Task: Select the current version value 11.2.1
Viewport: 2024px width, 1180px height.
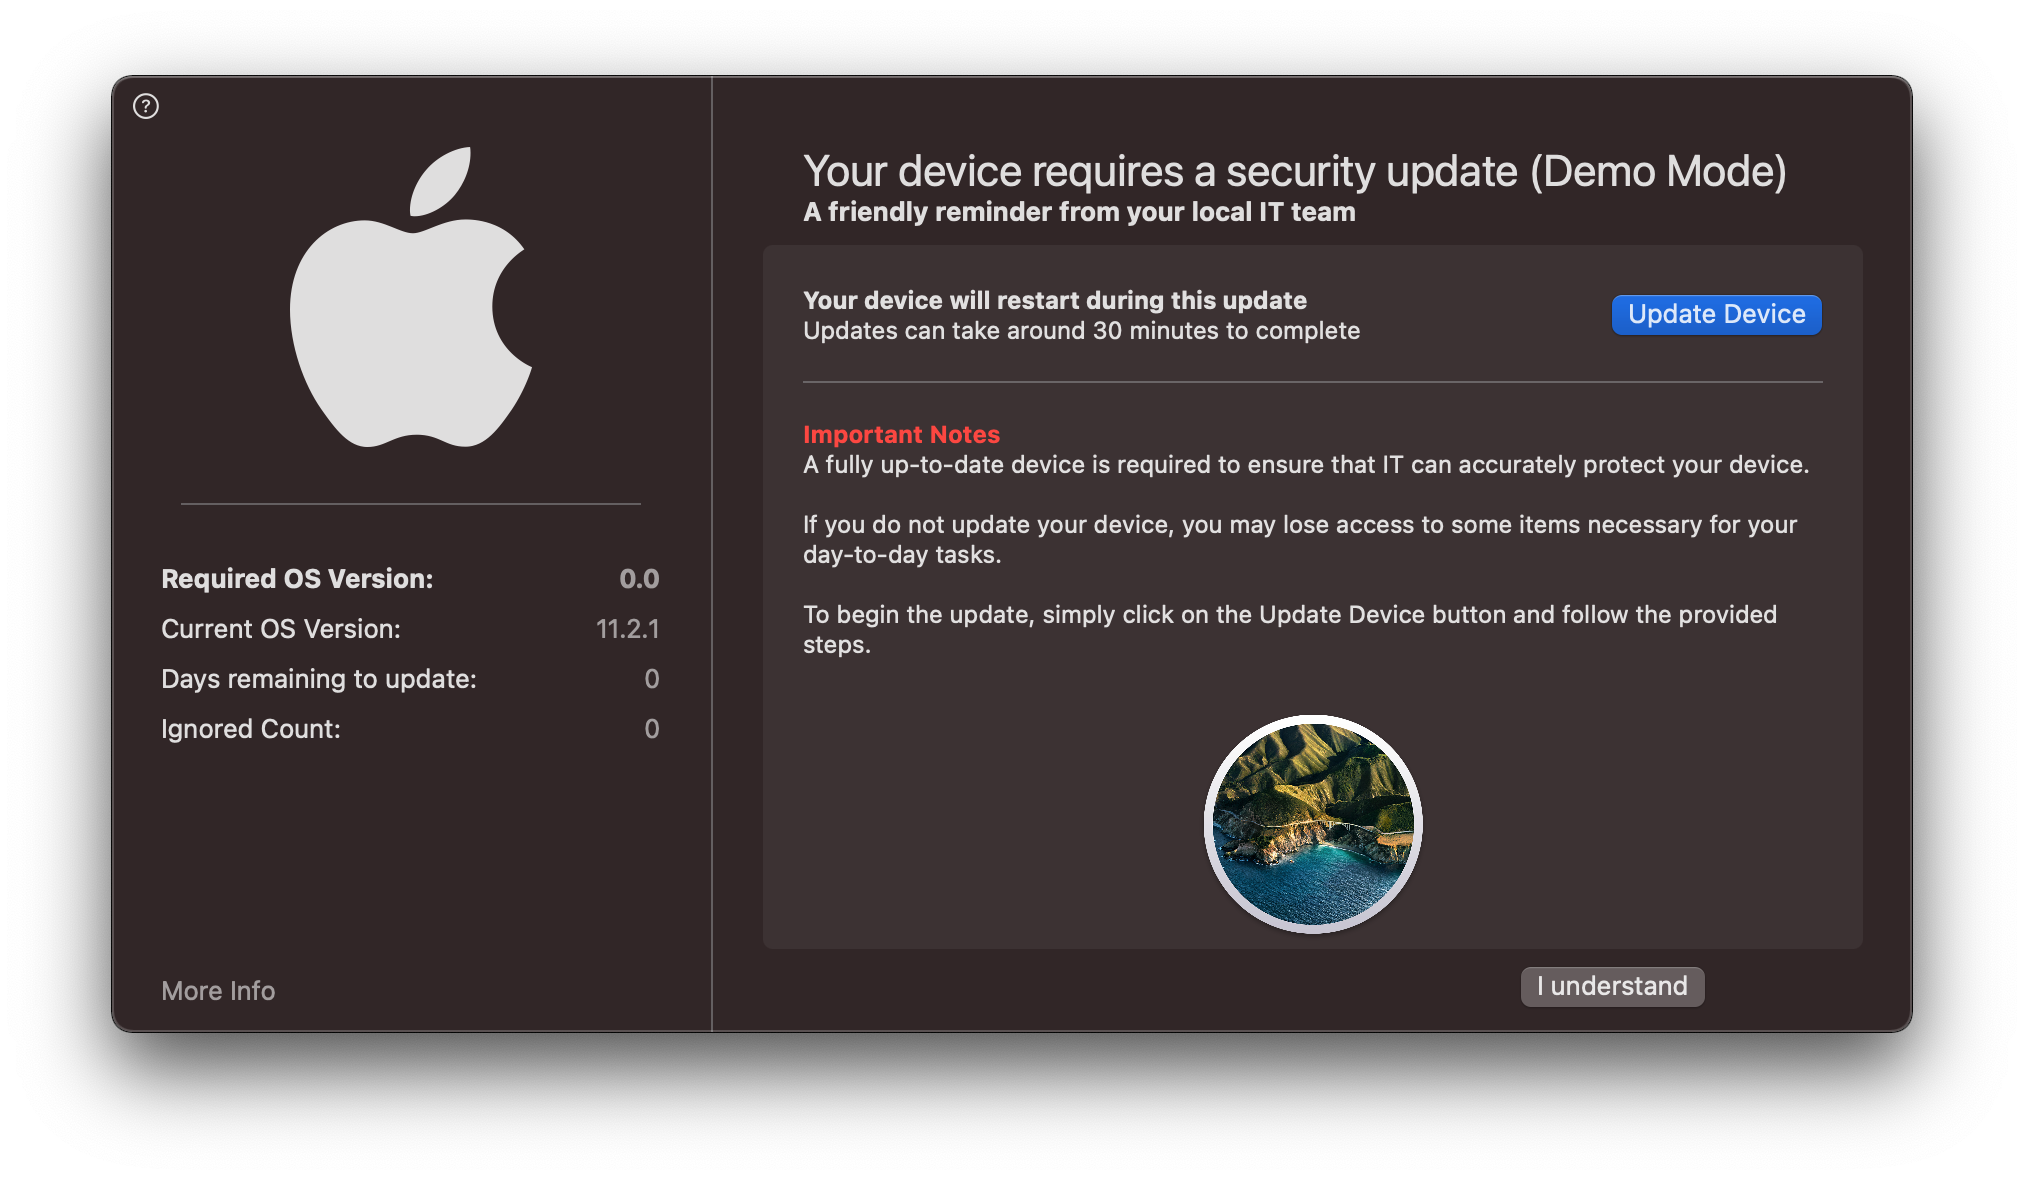Action: (x=628, y=629)
